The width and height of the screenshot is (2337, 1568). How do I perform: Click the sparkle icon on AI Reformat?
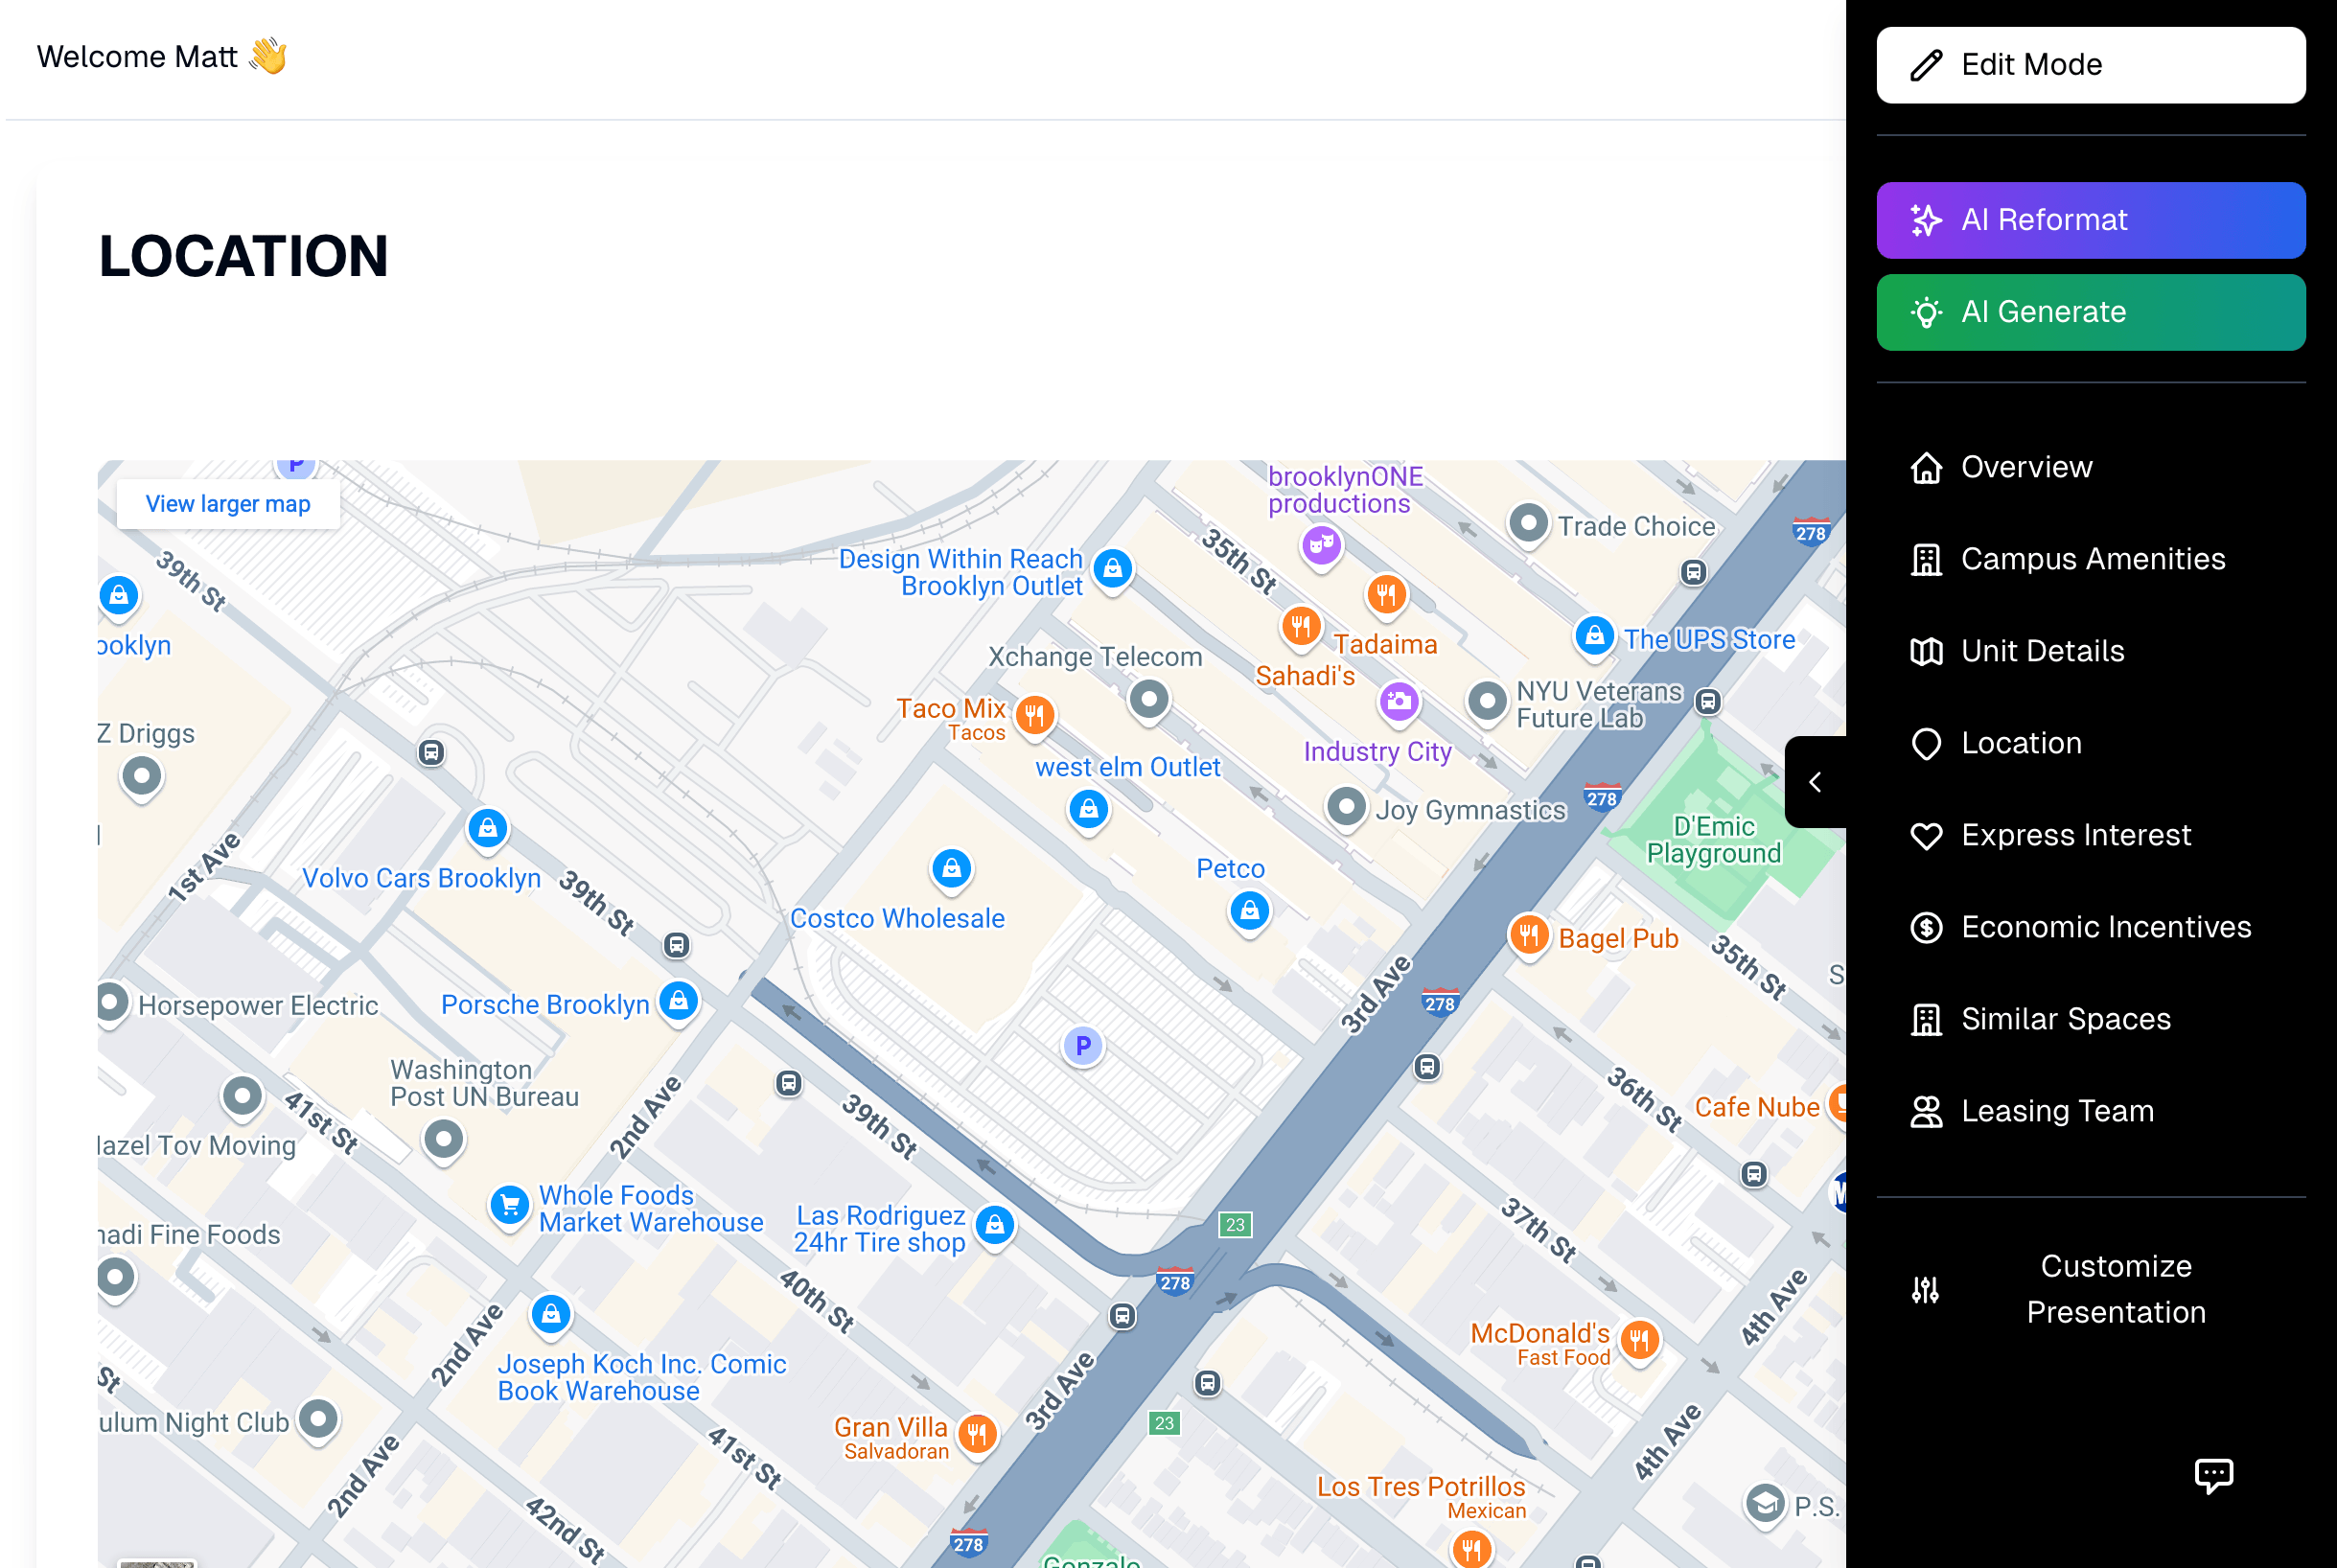point(1926,220)
